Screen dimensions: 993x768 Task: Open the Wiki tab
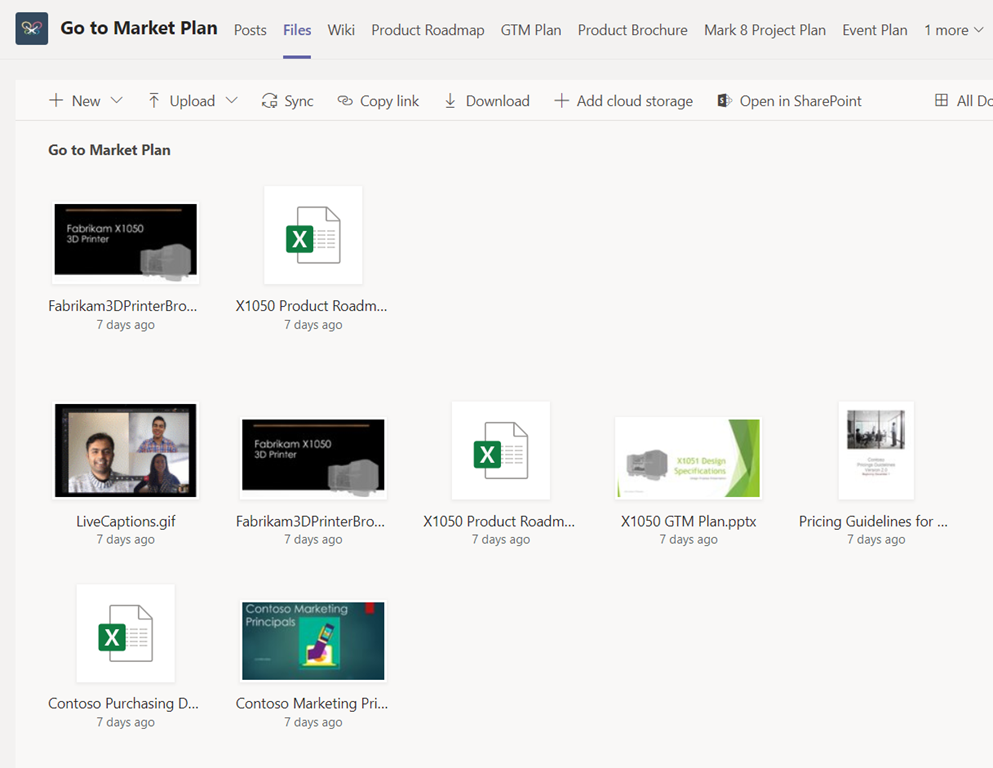pyautogui.click(x=341, y=30)
